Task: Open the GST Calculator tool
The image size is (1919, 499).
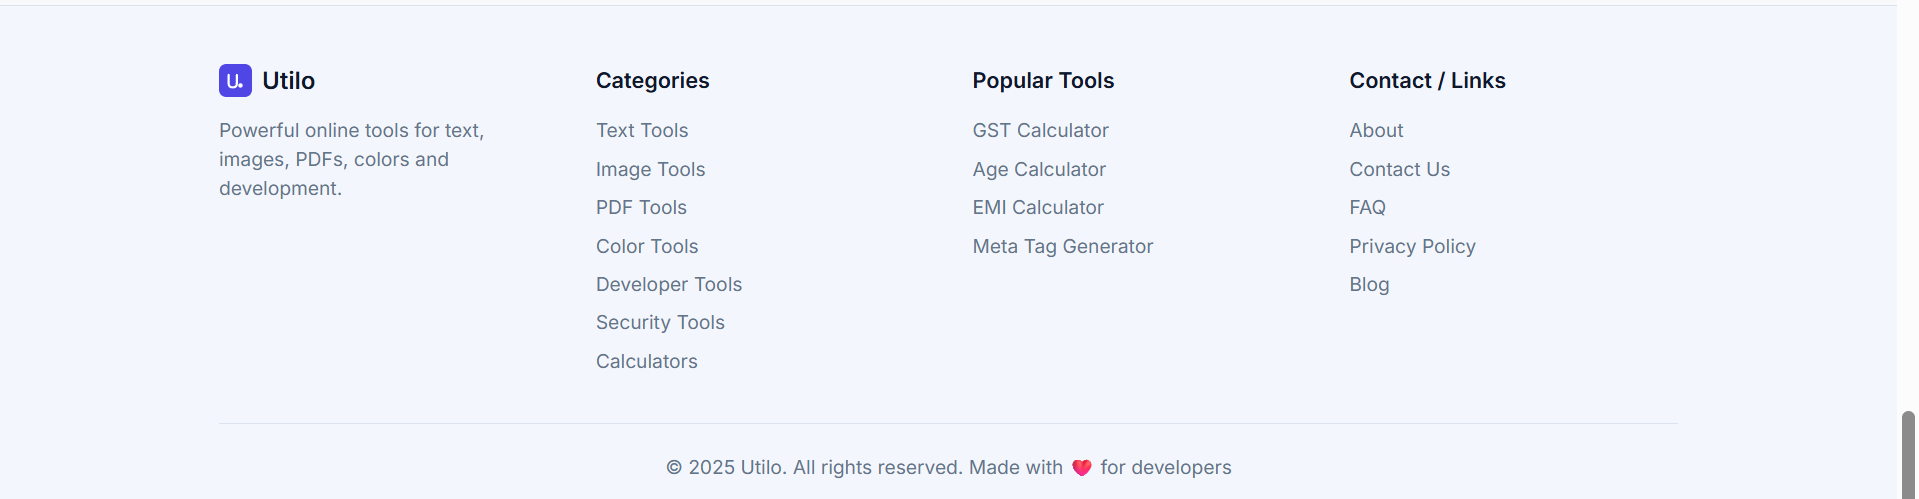Action: pyautogui.click(x=1040, y=131)
